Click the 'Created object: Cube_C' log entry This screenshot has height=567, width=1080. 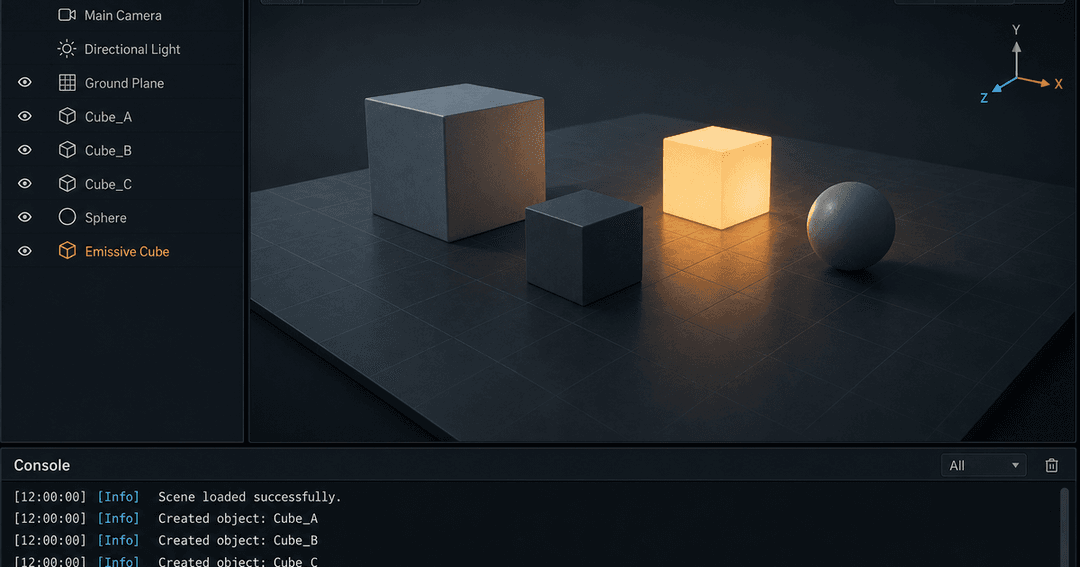click(238, 561)
